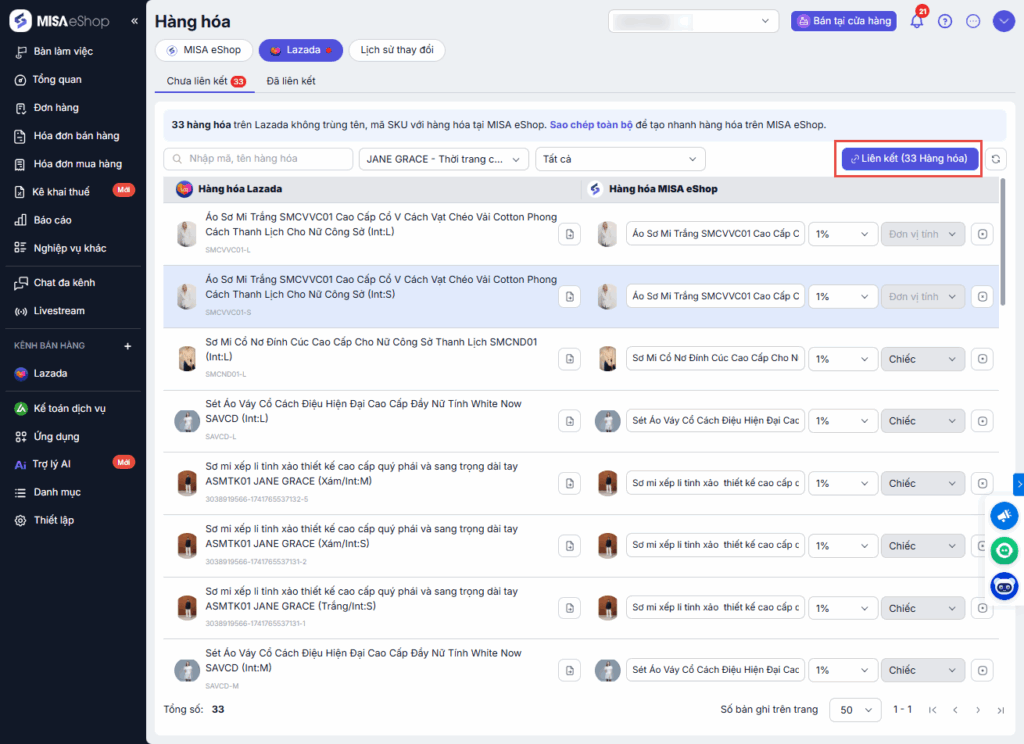Click the Sao chép toàn bộ link

coord(591,125)
